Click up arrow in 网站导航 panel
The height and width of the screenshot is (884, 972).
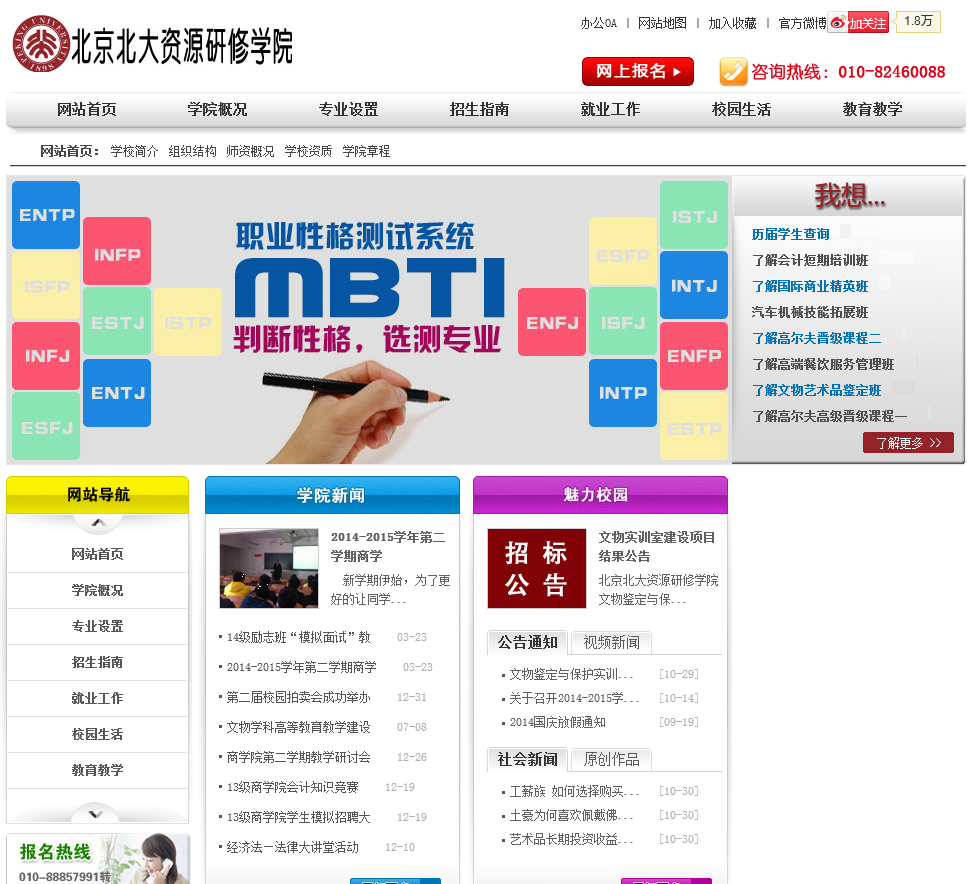click(x=98, y=523)
